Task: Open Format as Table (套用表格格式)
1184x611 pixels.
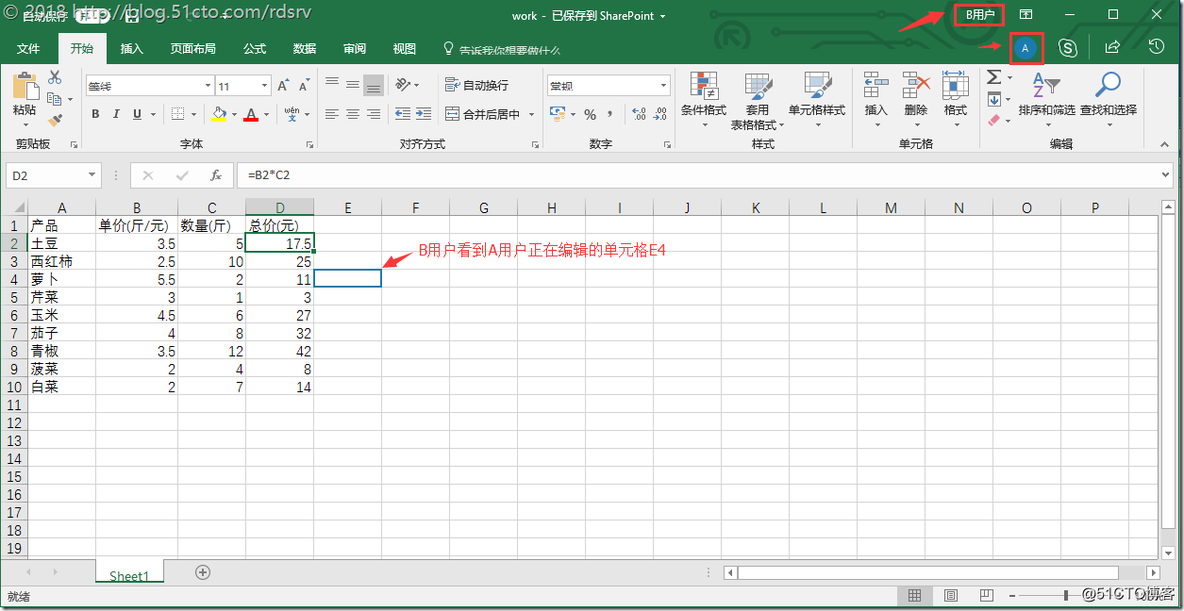Action: click(x=757, y=101)
